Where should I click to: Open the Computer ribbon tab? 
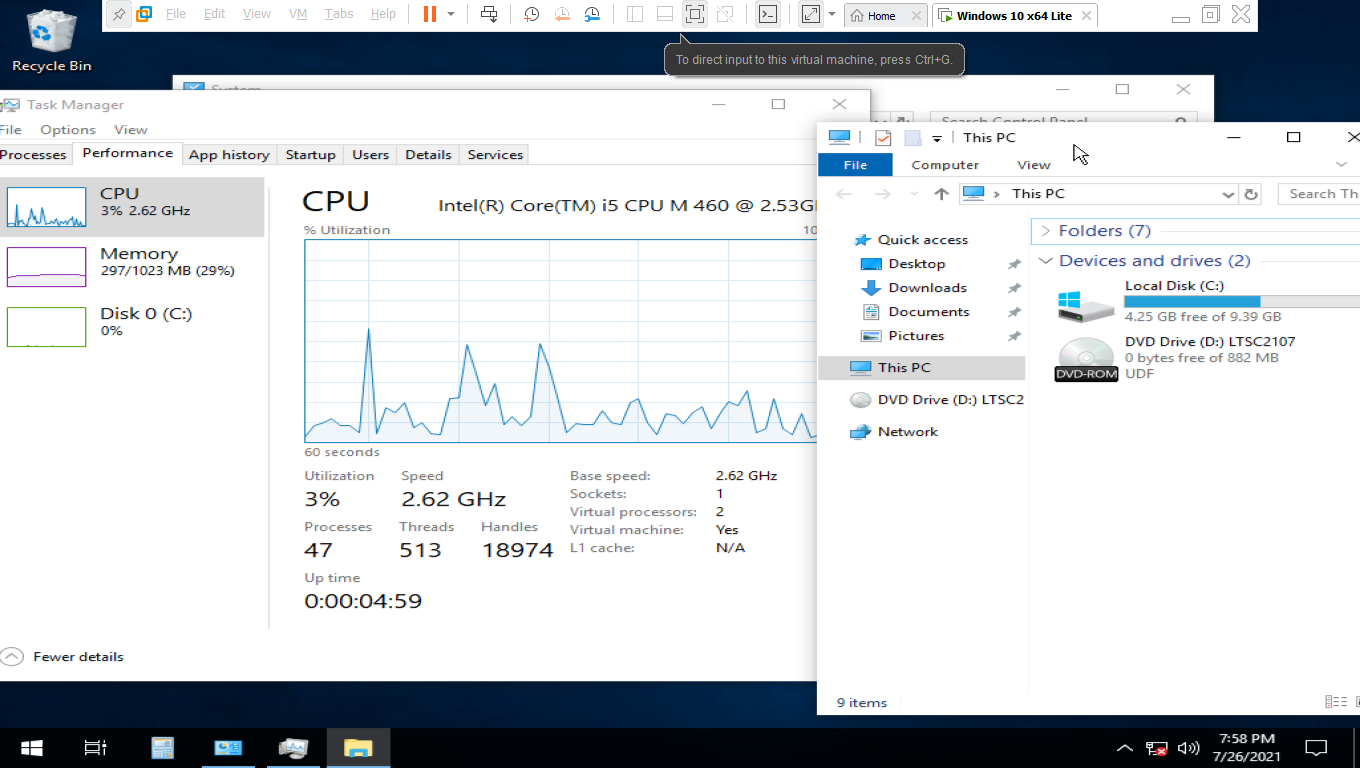(945, 165)
